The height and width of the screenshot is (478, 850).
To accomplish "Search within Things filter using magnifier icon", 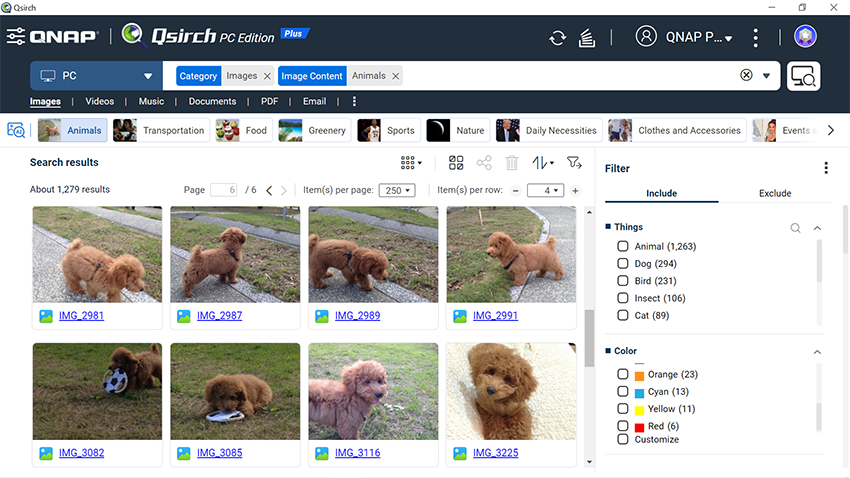I will [x=795, y=228].
